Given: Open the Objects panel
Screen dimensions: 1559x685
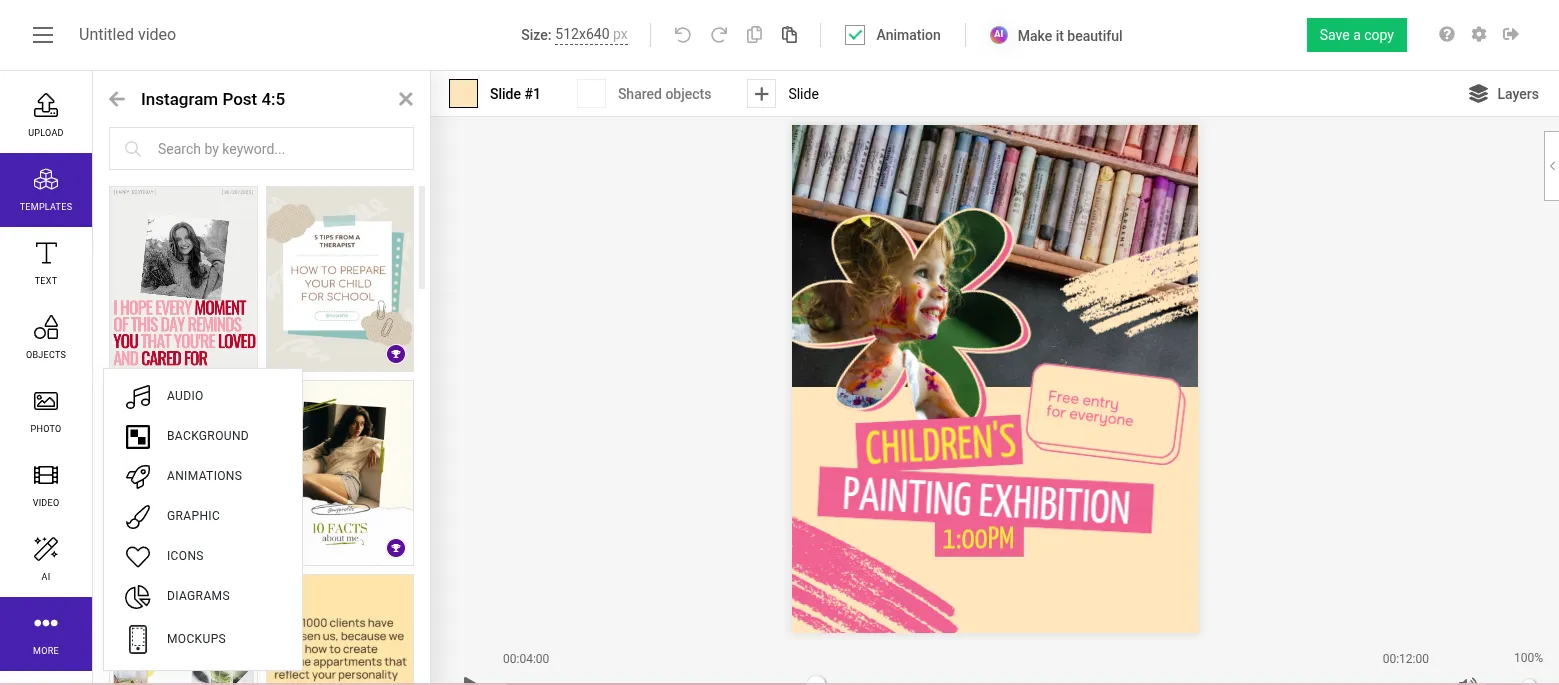Looking at the screenshot, I should [x=46, y=337].
